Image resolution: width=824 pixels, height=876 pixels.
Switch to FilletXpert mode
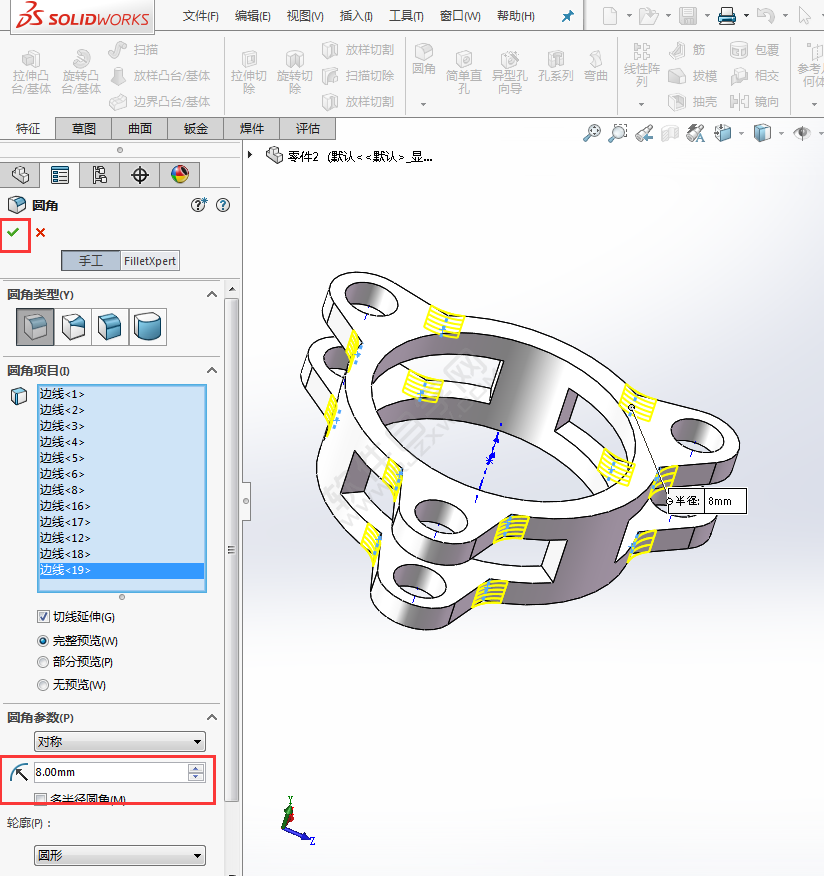(150, 261)
